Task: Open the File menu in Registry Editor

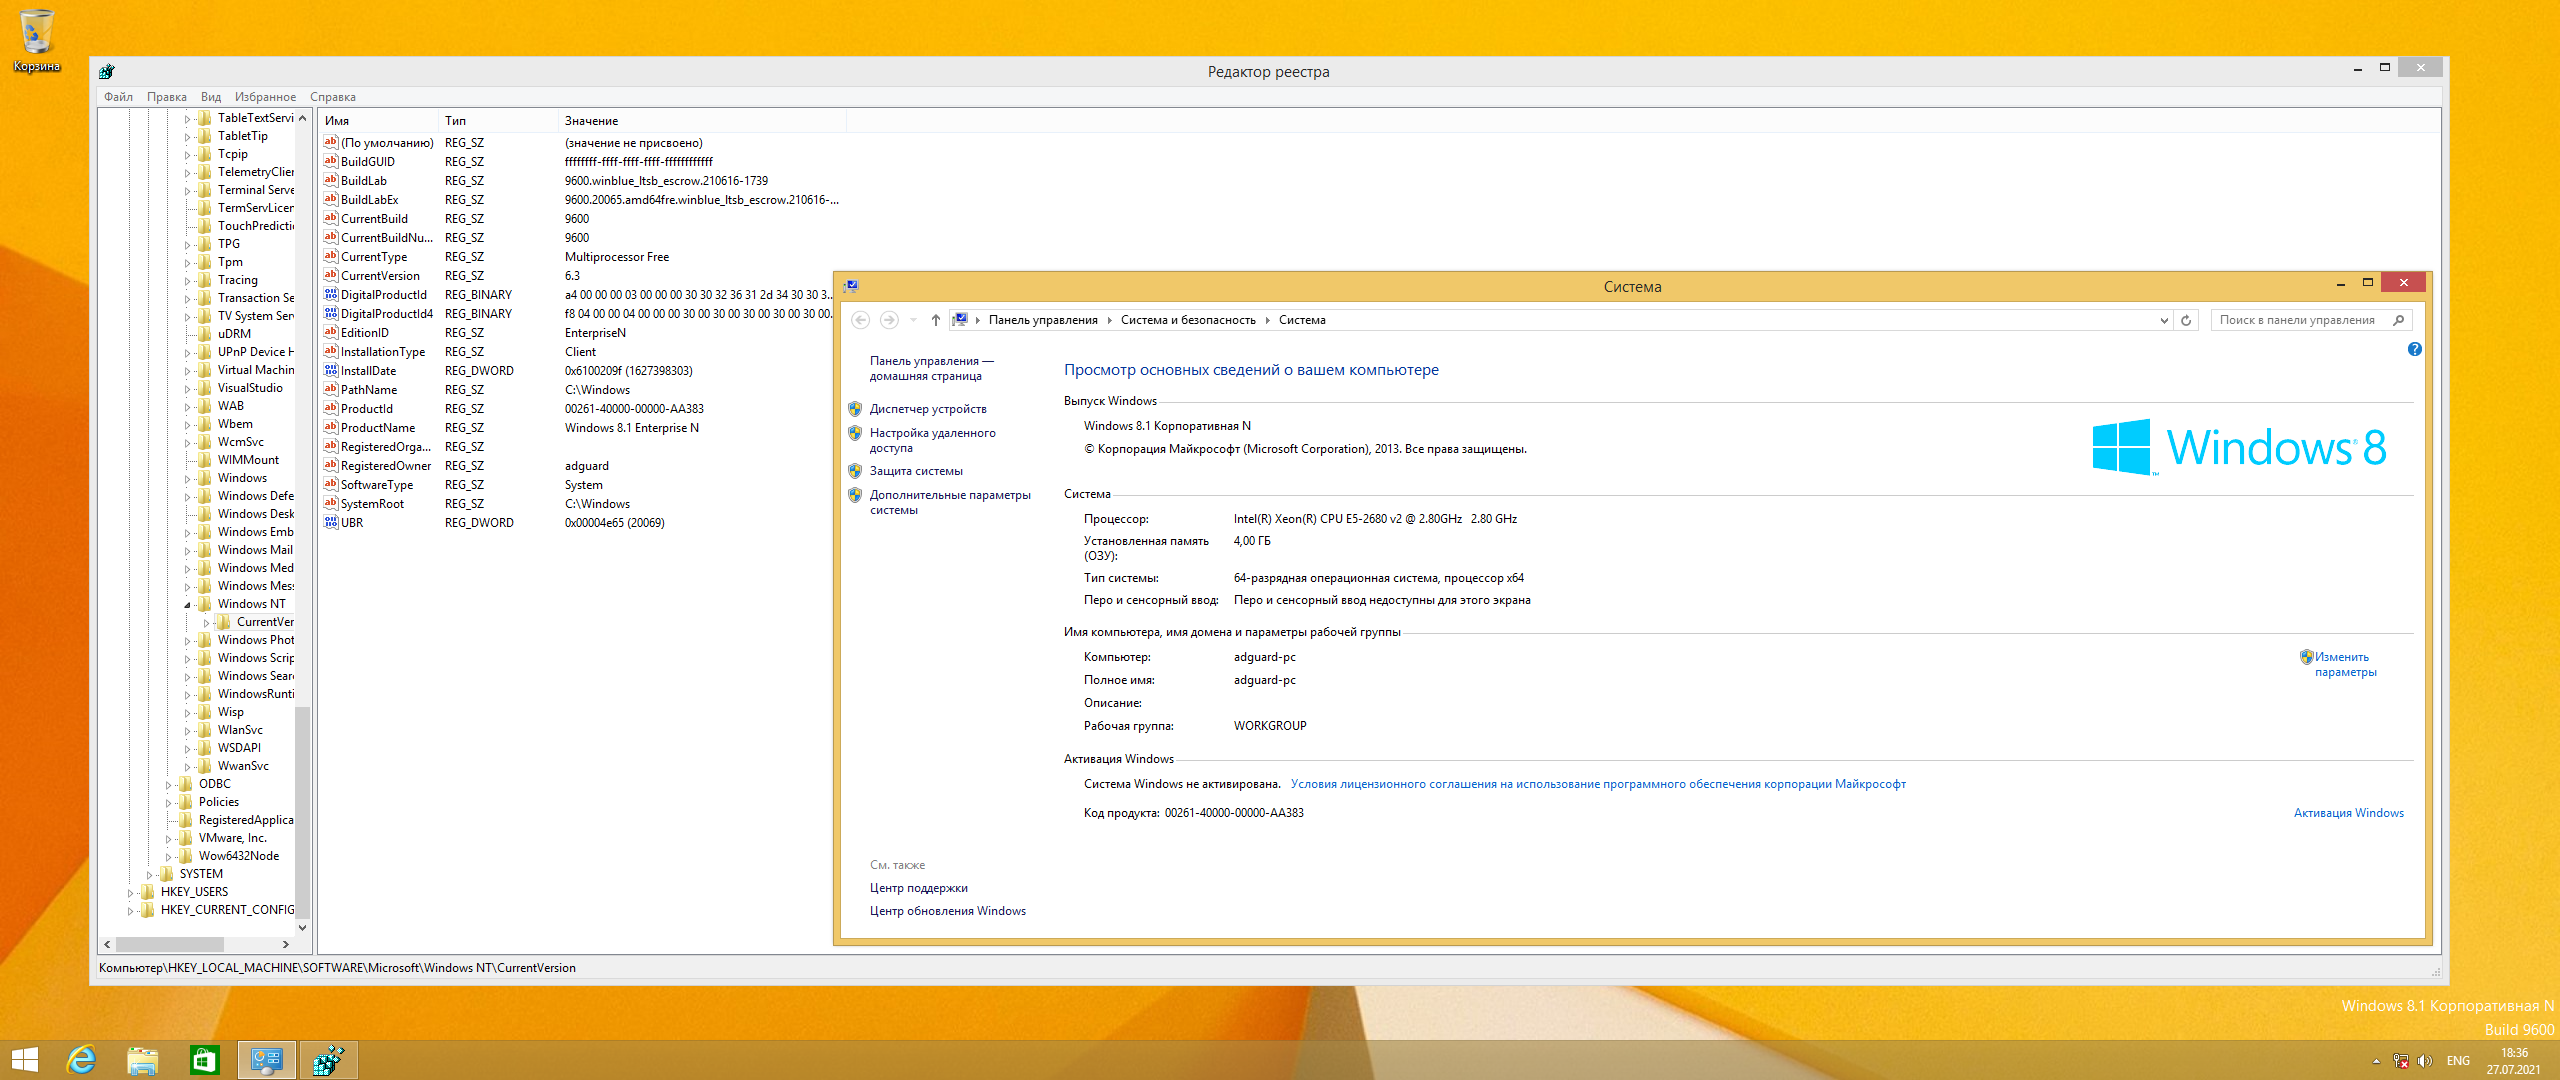Action: [x=118, y=97]
